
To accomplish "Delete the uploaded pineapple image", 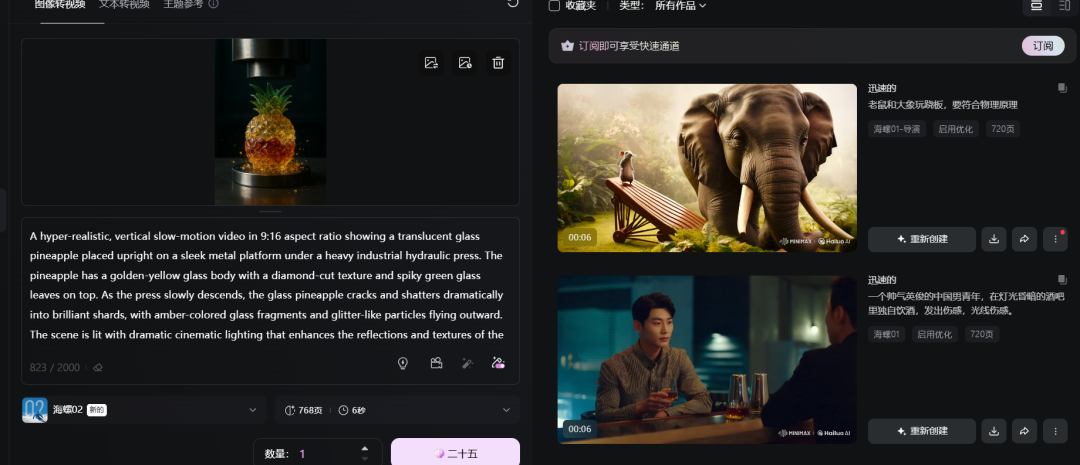I will tap(498, 63).
